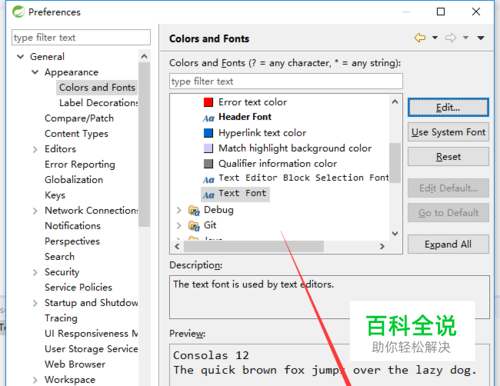
Task: Open the view menu triangle dropdown
Action: pos(481,38)
